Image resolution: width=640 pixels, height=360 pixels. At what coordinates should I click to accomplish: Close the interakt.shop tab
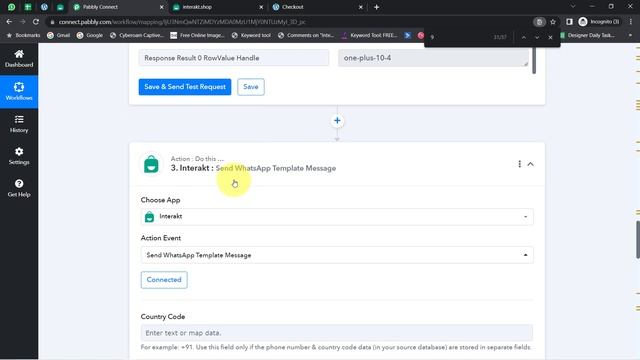(x=261, y=7)
